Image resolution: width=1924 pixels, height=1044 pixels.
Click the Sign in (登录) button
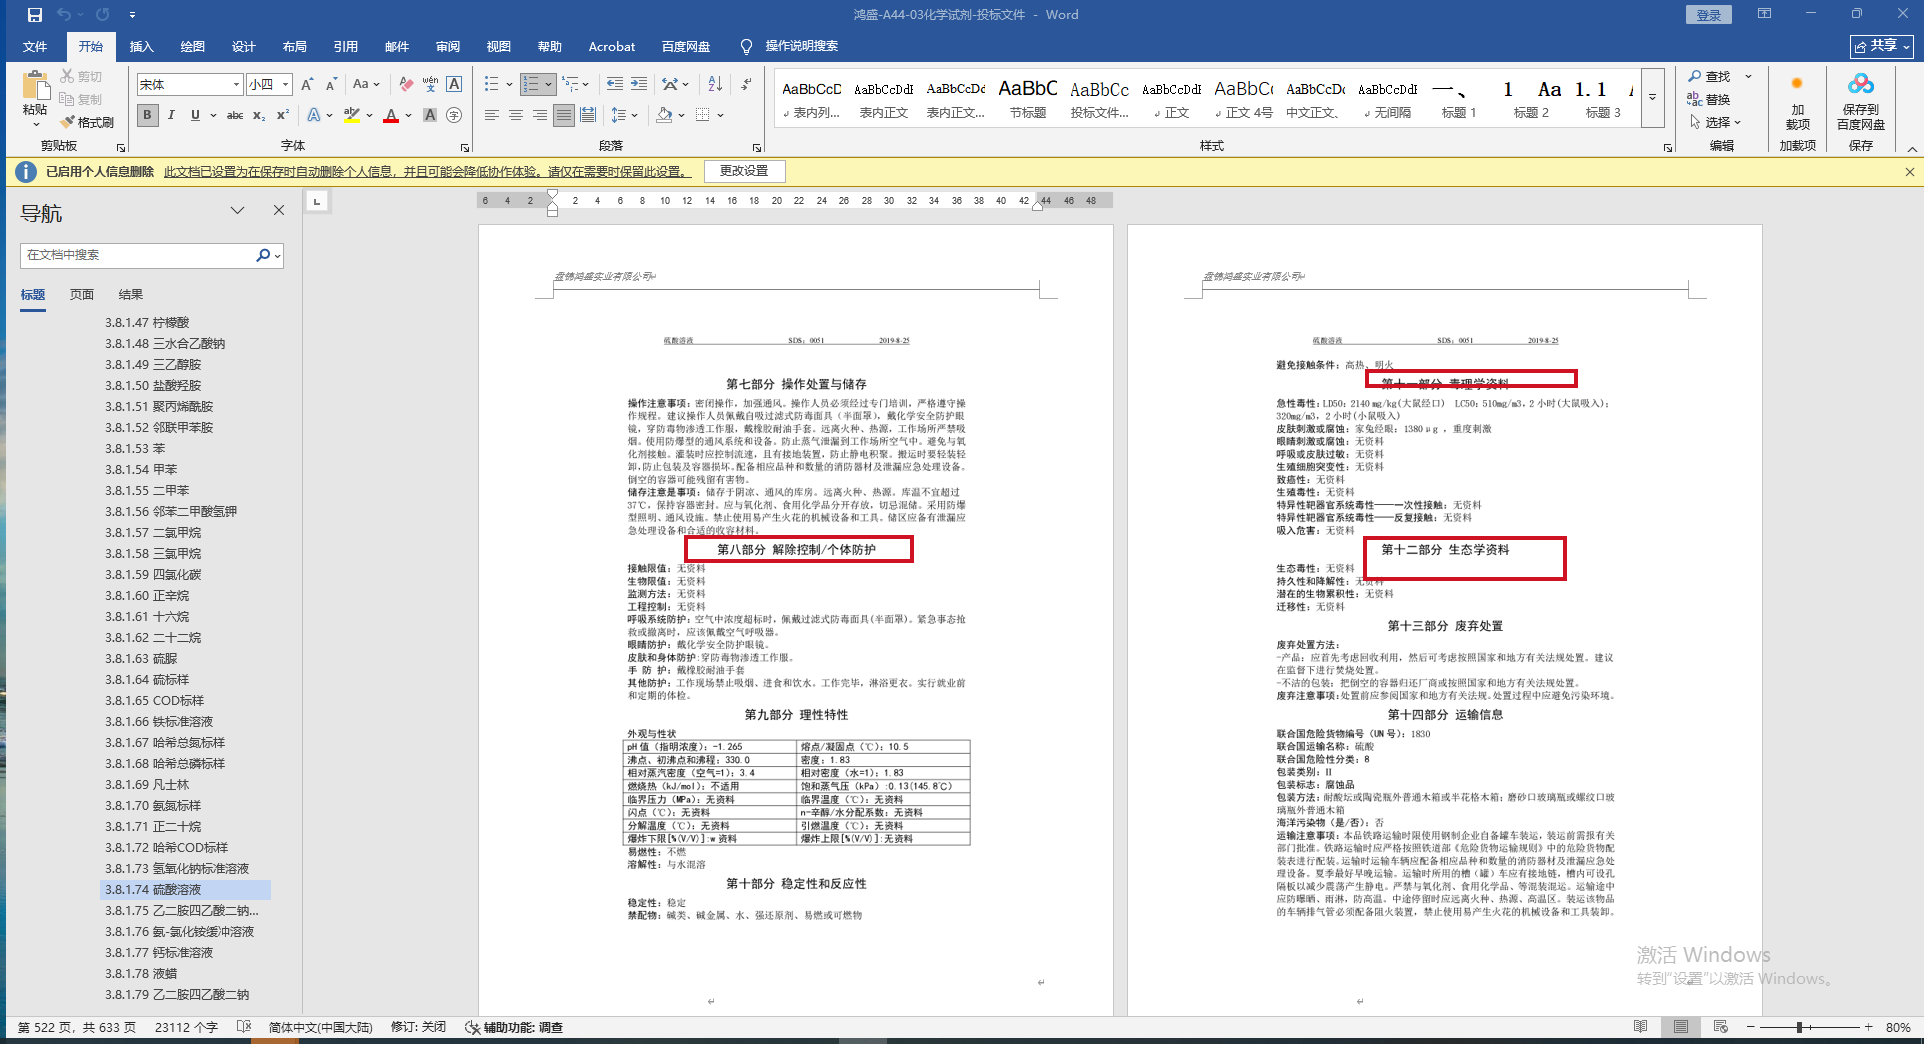(x=1709, y=15)
